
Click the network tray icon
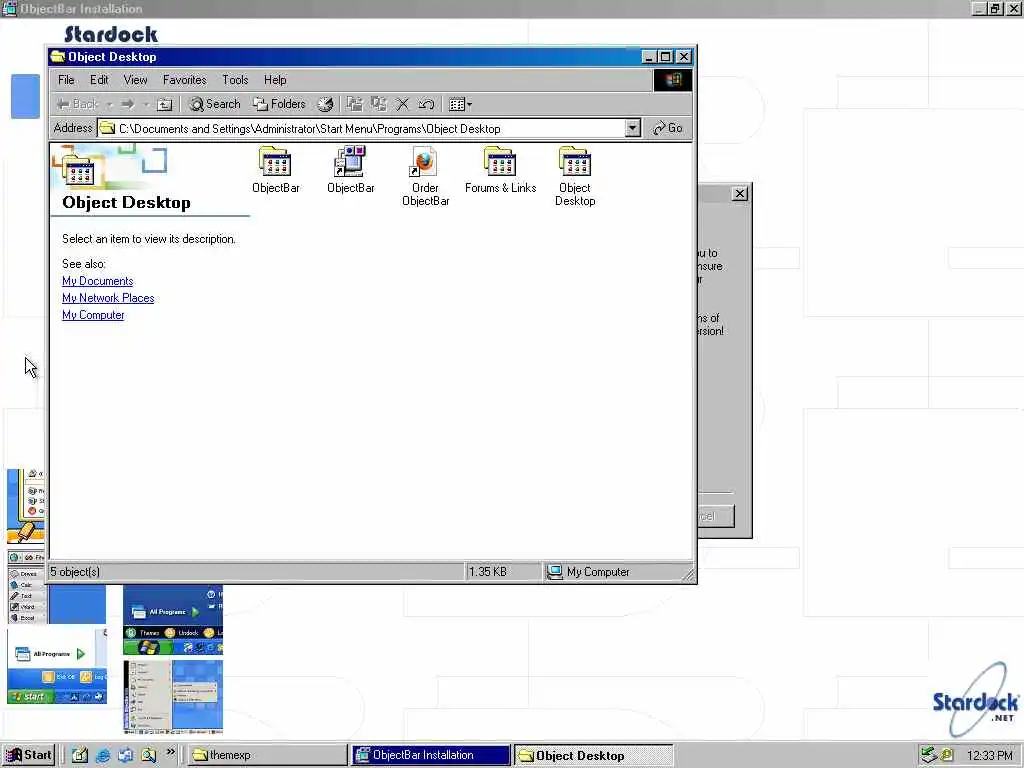click(x=928, y=755)
